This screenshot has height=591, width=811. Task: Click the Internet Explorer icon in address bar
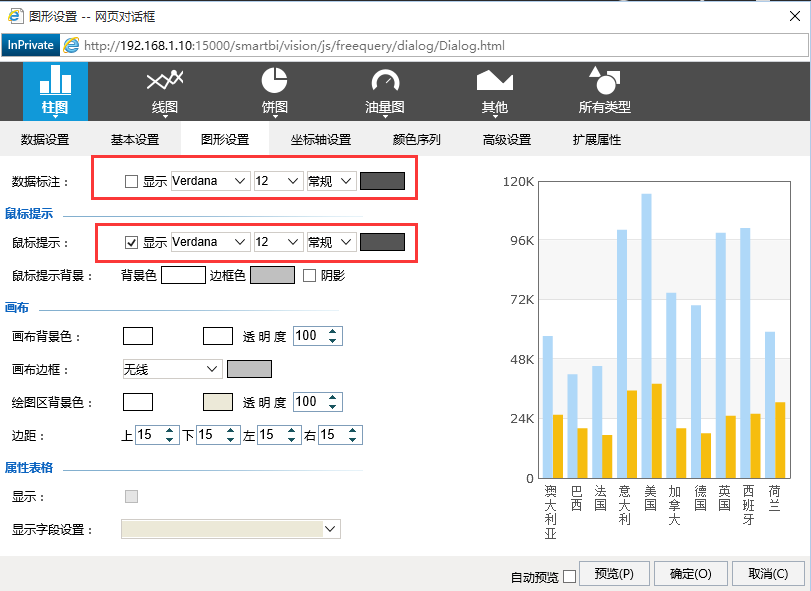tap(71, 46)
